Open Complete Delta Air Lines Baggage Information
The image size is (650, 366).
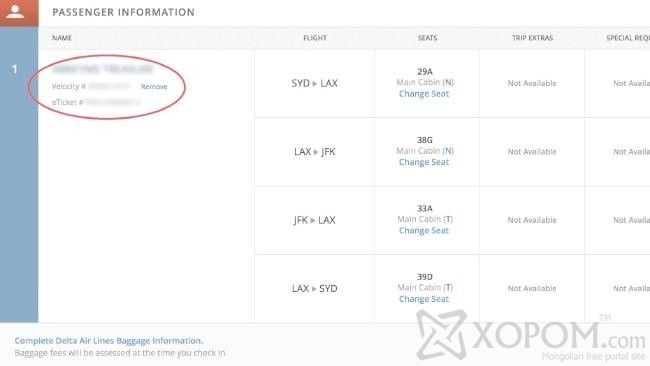click(109, 341)
